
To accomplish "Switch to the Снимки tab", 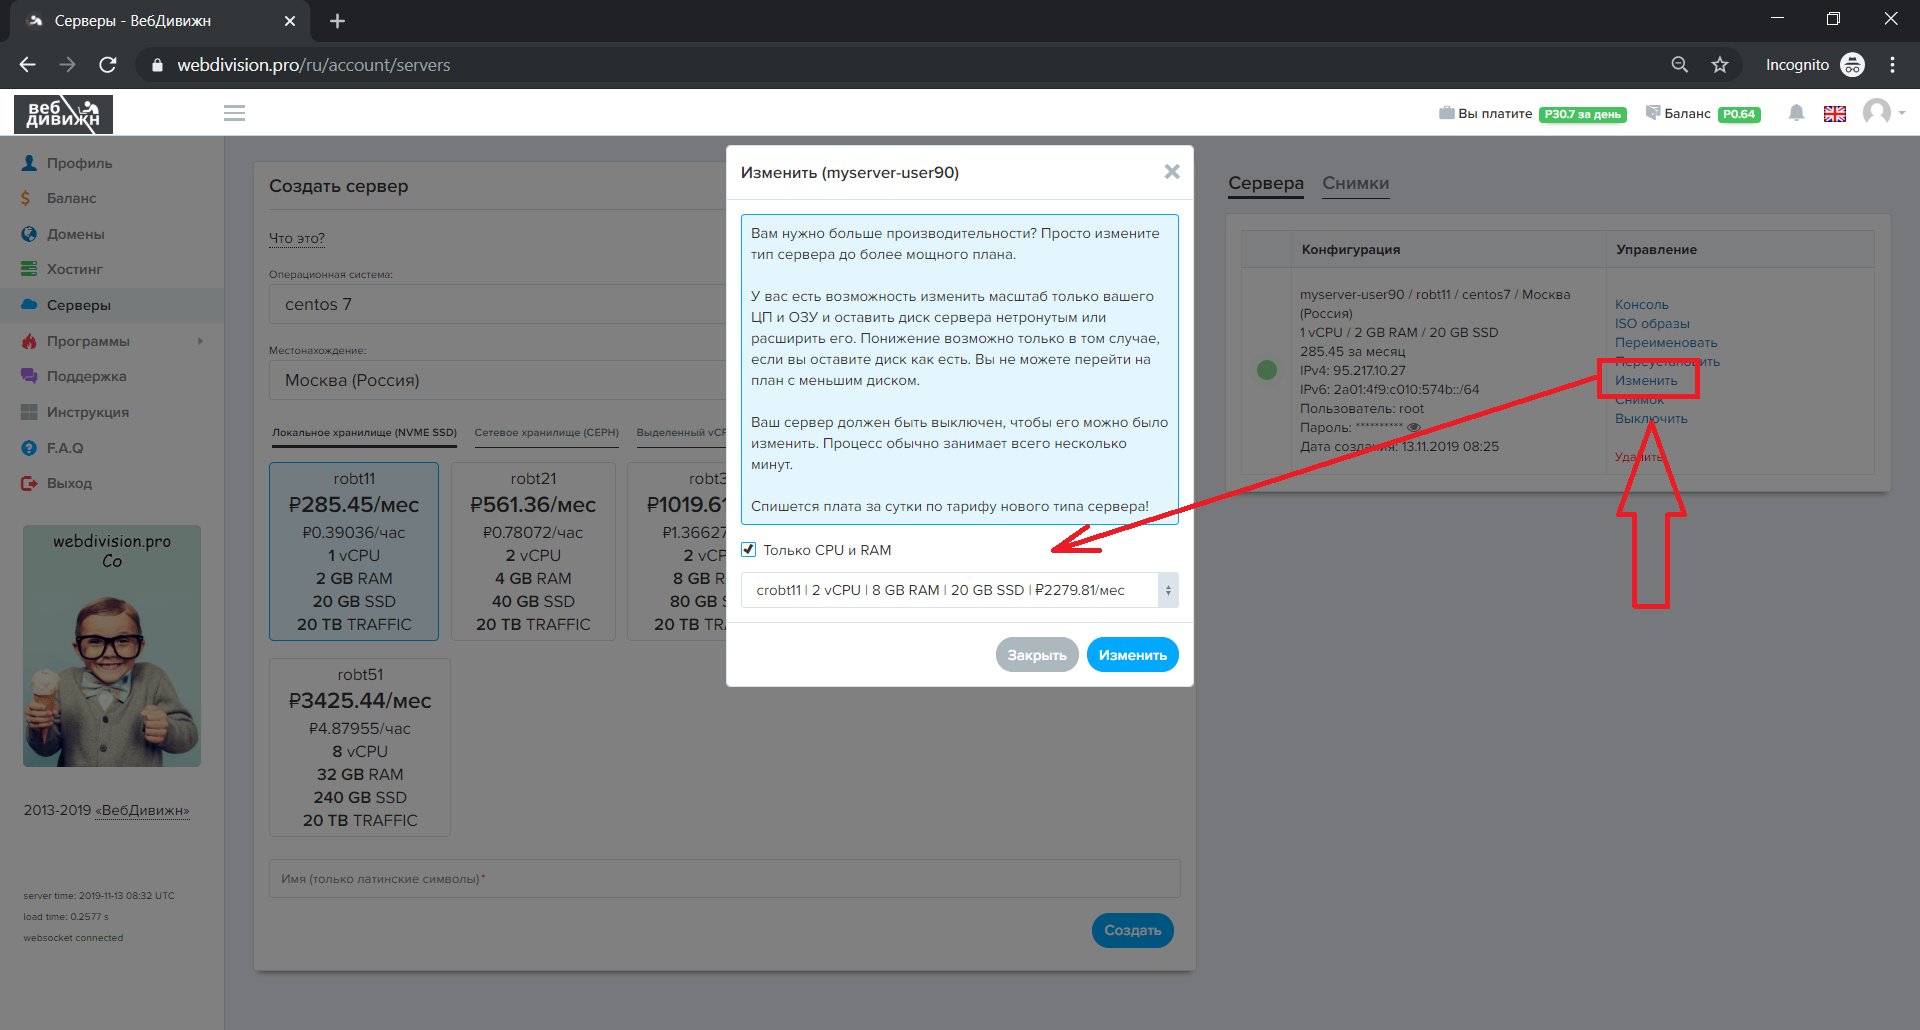I will click(x=1355, y=183).
